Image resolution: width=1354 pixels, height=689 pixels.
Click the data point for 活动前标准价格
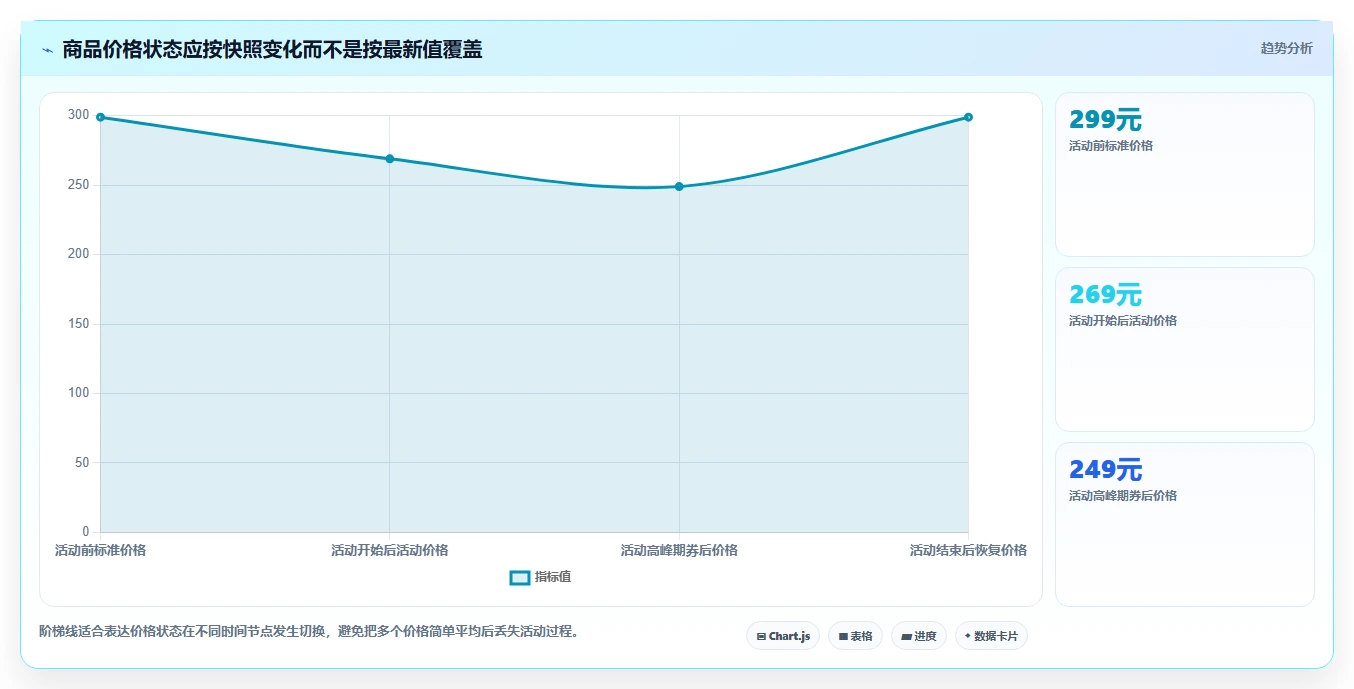[x=100, y=117]
